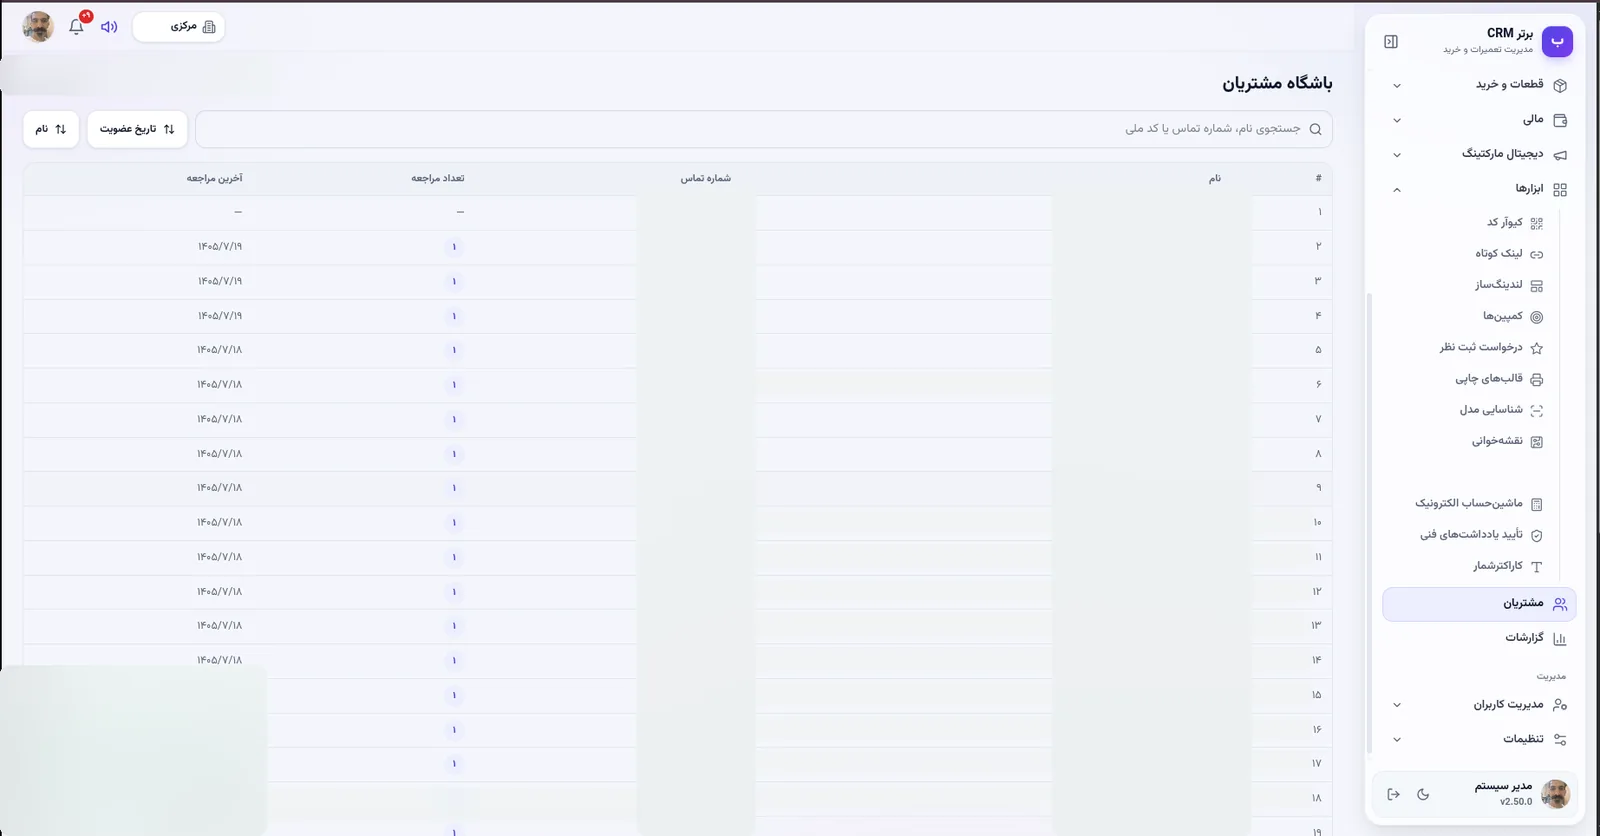The width and height of the screenshot is (1600, 836).
Task: Click the نقشه‌خوانی icon
Action: pos(1537,442)
